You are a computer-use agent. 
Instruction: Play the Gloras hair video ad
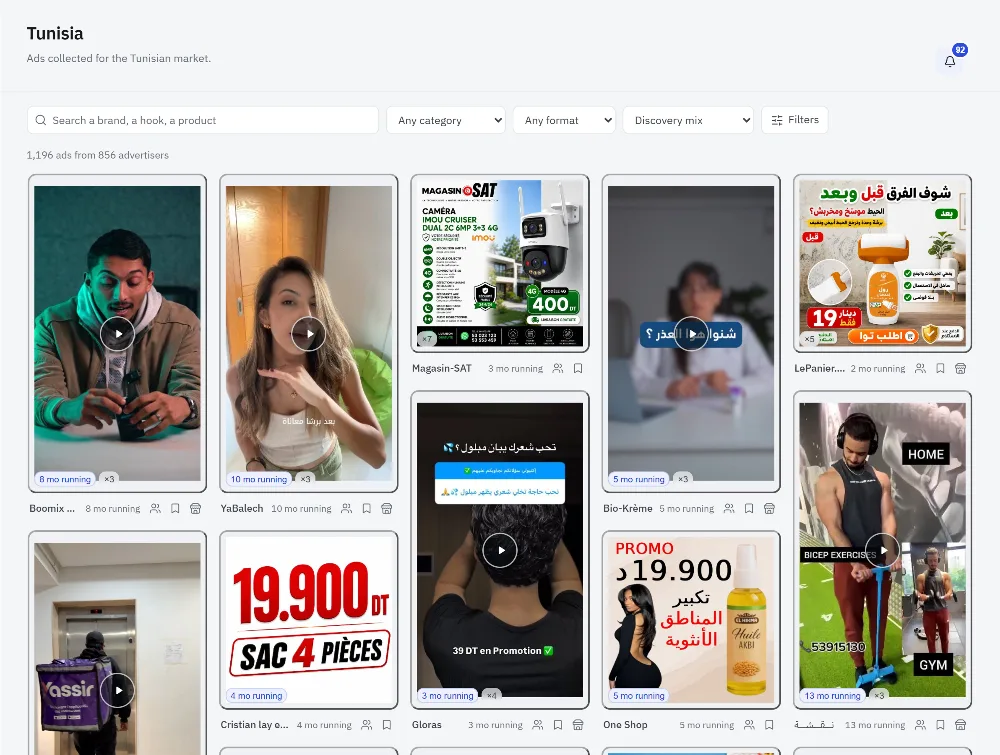(x=500, y=550)
